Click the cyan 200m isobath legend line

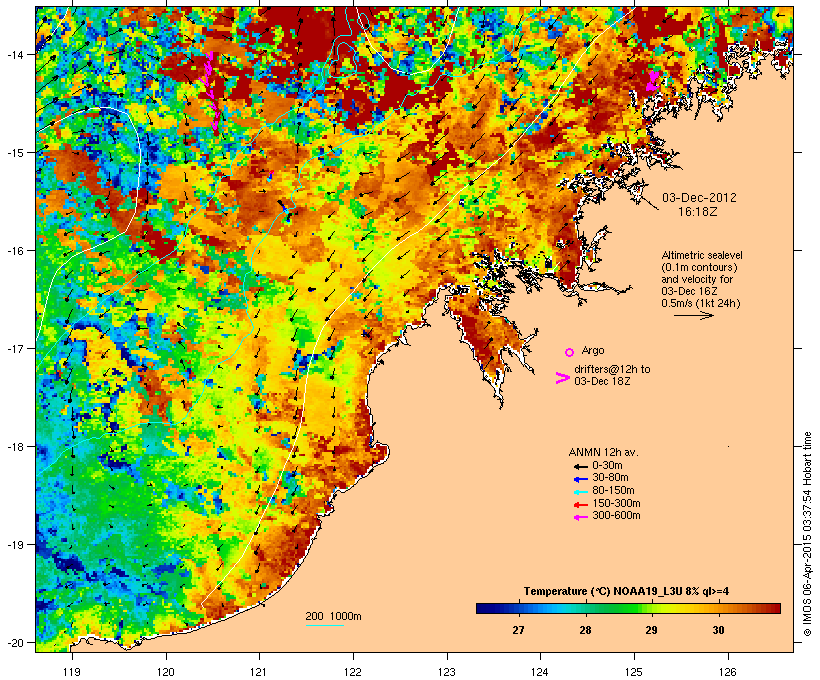pos(324,625)
